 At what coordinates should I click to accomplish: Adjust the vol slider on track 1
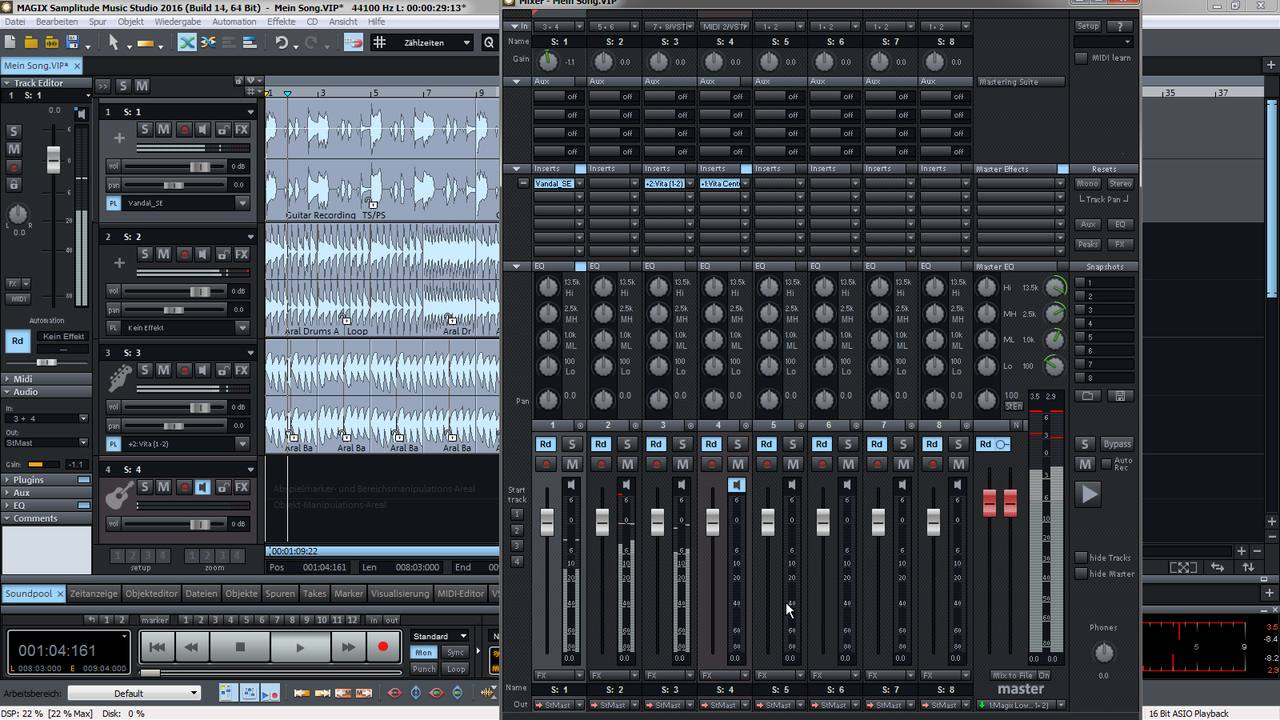200,166
